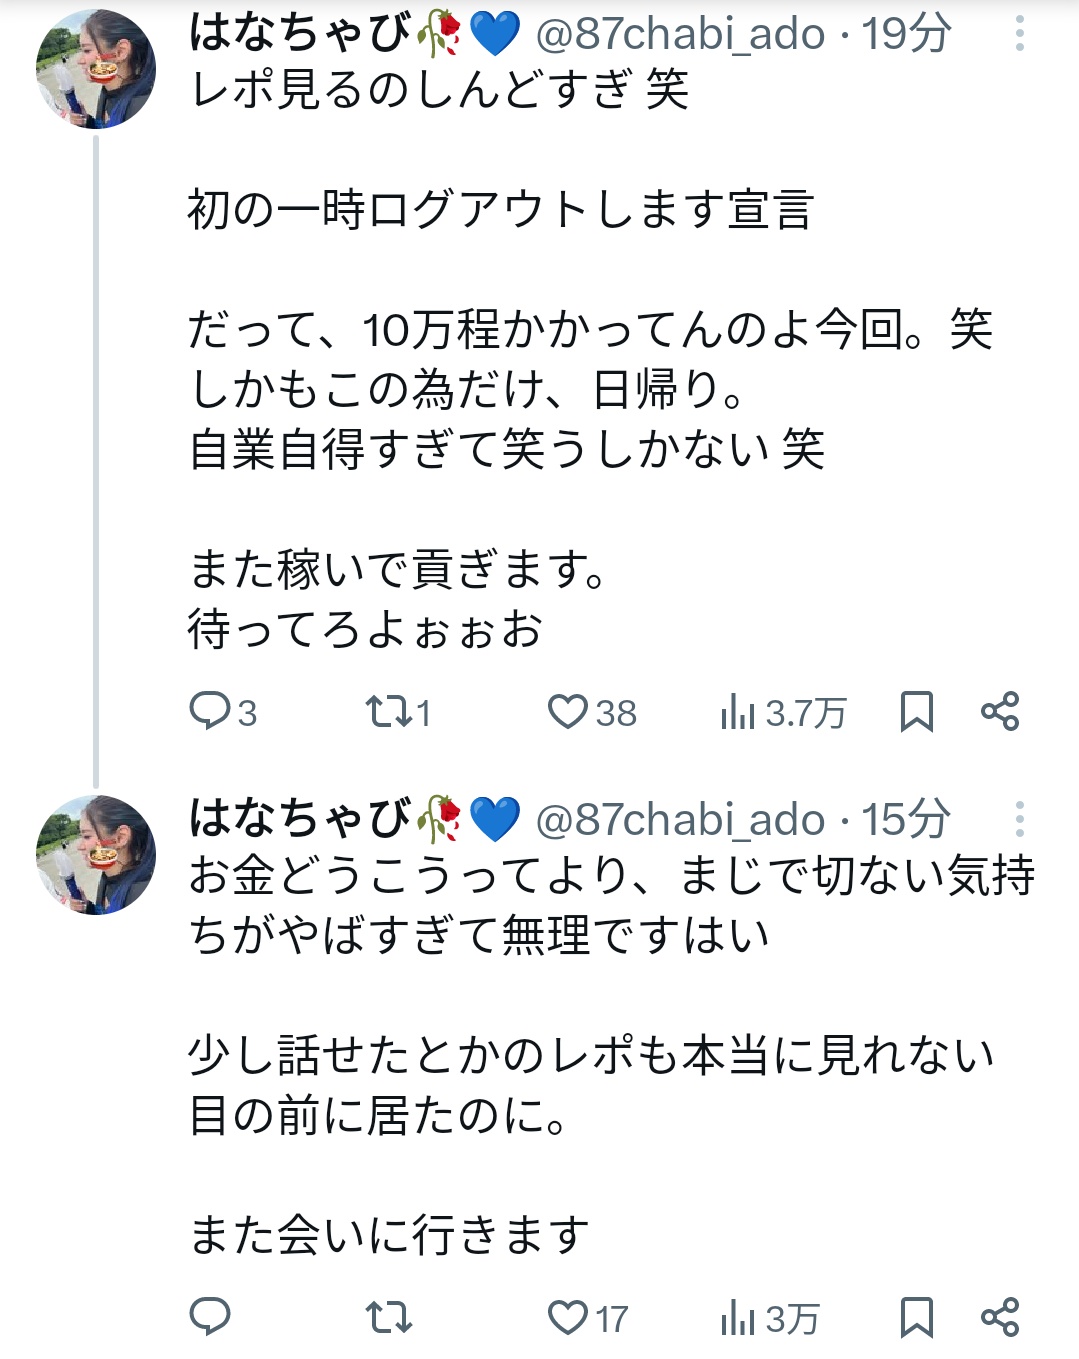Screen dimensions: 1079x1359
Task: Bookmark the second tweet
Action: tap(916, 1317)
